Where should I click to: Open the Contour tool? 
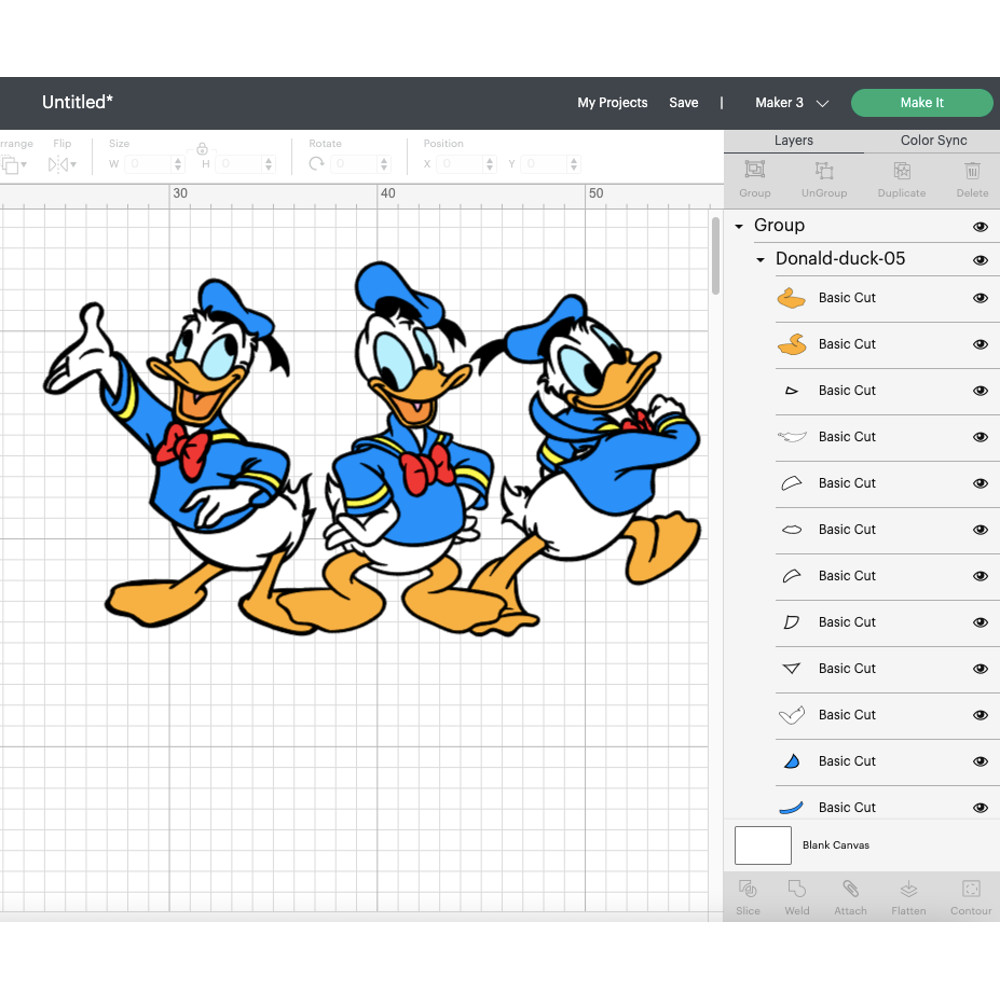969,895
